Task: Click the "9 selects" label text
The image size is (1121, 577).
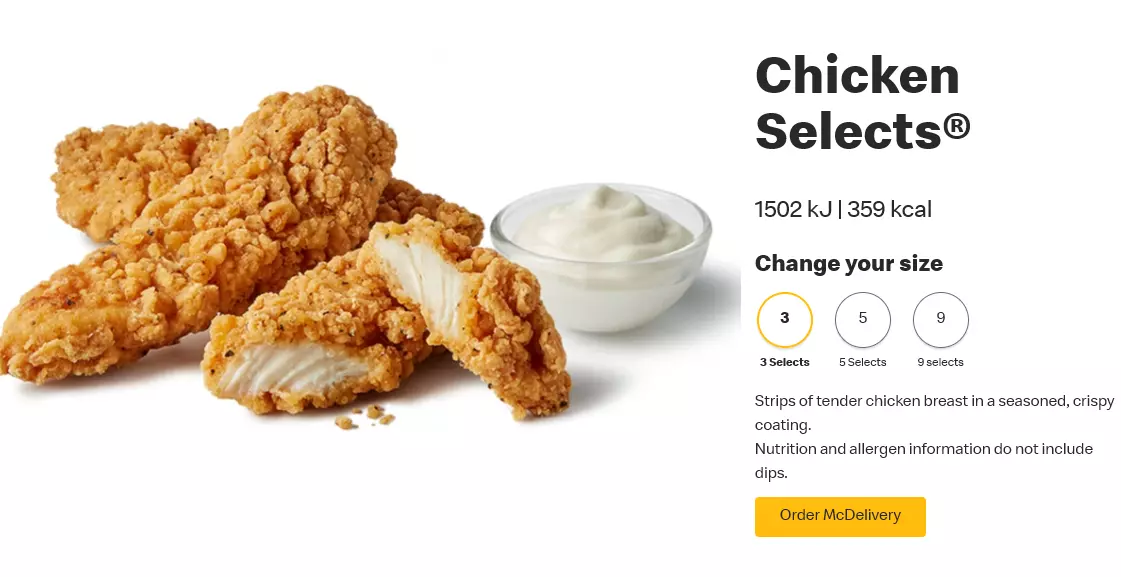Action: tap(940, 363)
